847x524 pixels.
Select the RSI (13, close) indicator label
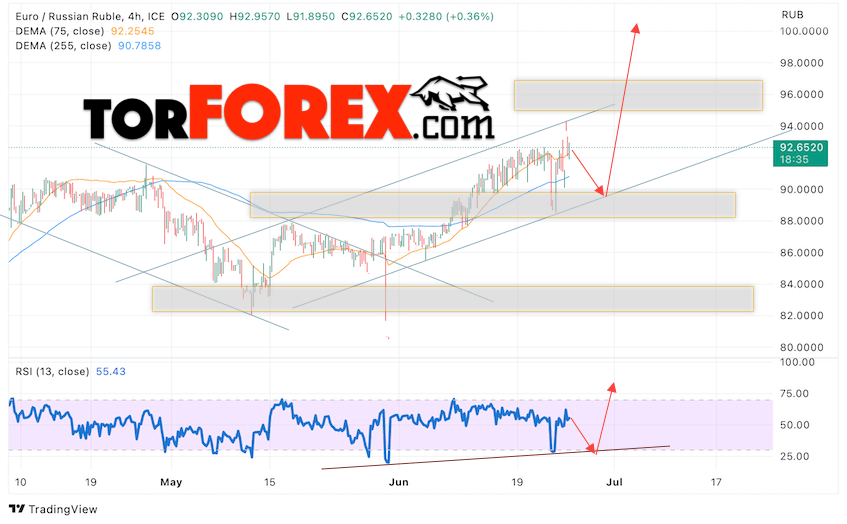pos(52,372)
